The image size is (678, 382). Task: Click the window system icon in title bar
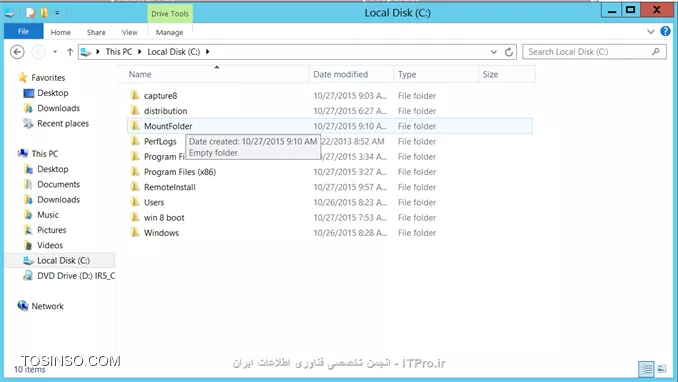pos(10,13)
